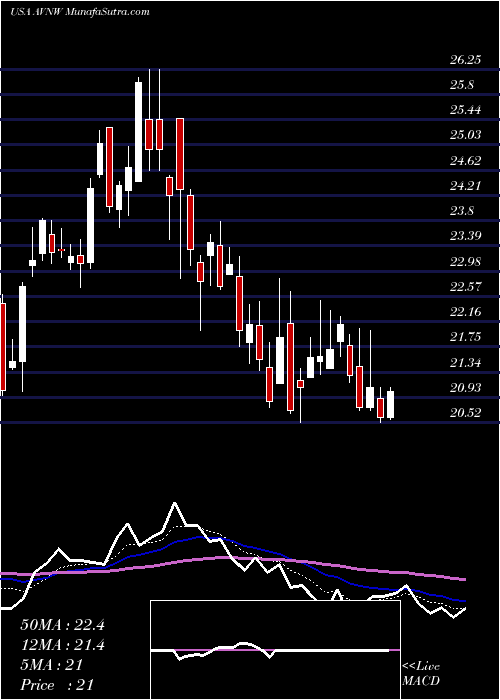Click the 21.75 price axis label
This screenshot has height=700, width=500.
[465, 337]
